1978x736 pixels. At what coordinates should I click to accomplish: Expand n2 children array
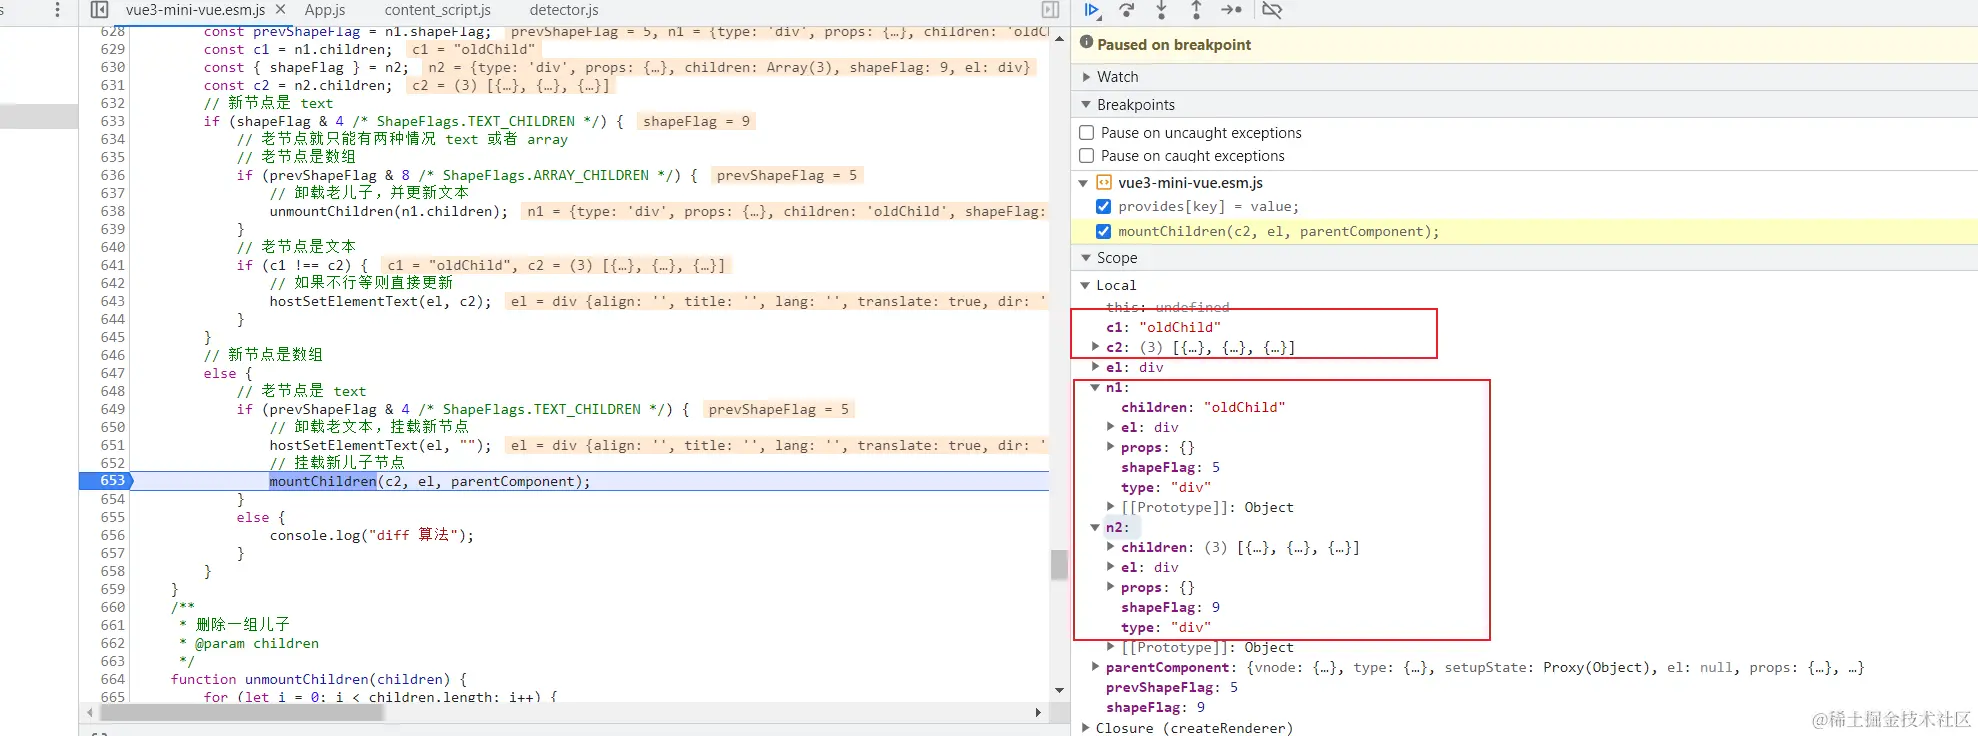(1110, 547)
